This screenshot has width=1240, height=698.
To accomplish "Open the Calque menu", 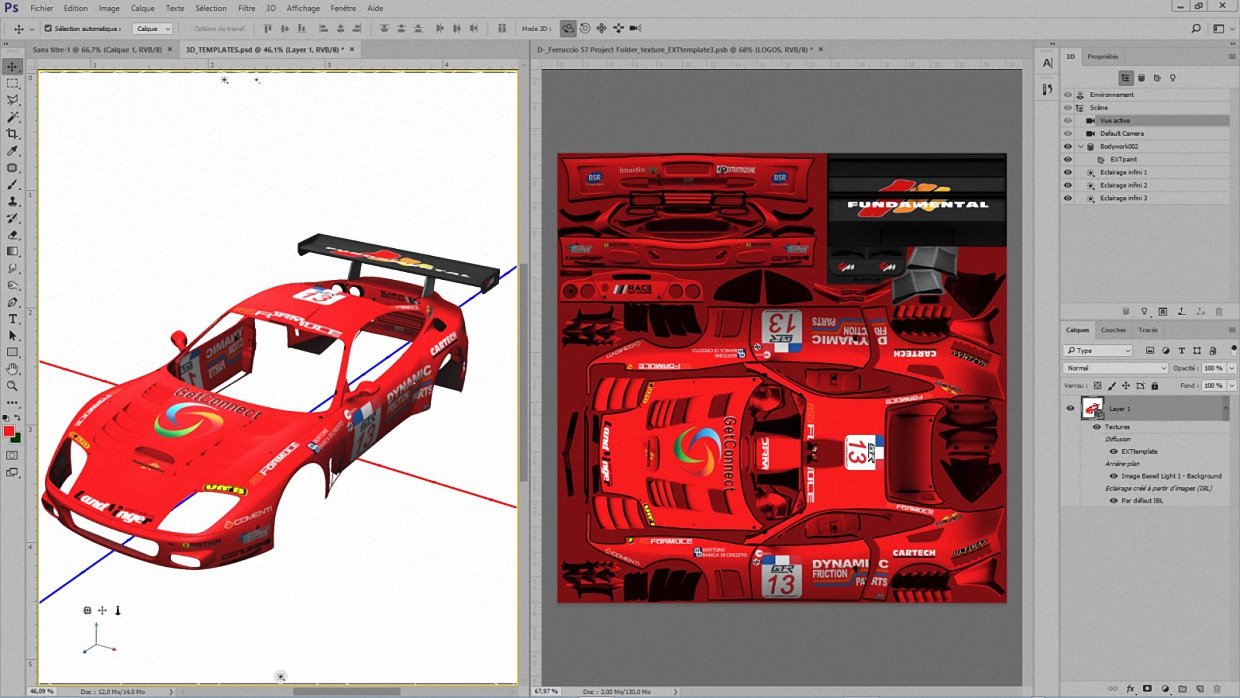I will (142, 8).
